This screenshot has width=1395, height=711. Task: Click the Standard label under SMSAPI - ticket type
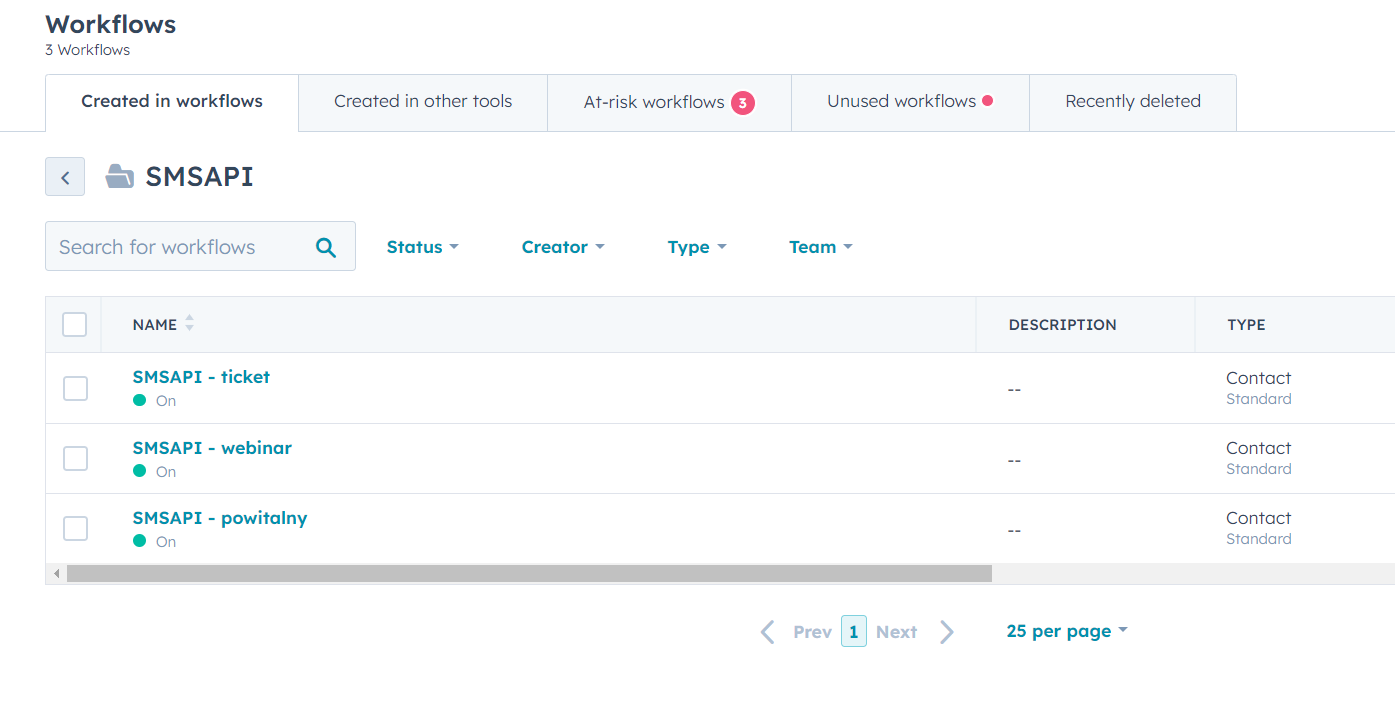click(1259, 399)
